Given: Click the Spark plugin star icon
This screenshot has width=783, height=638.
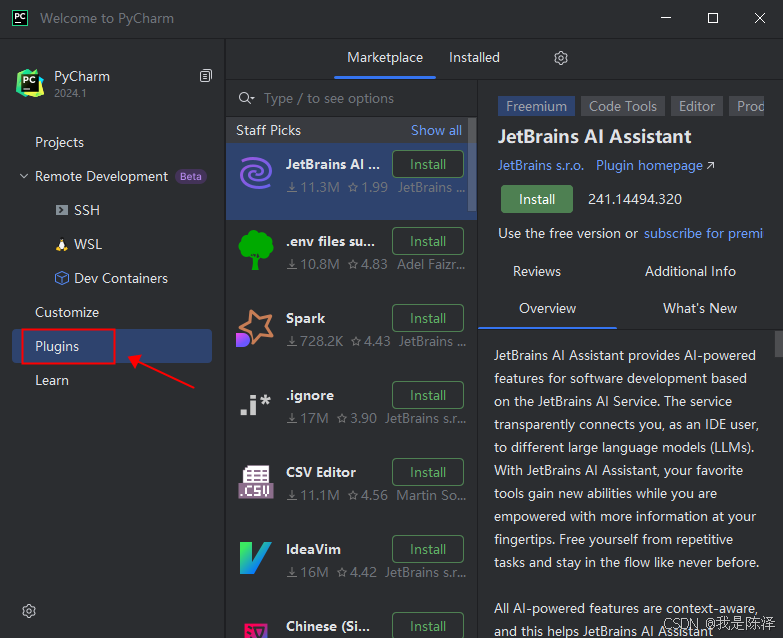Looking at the screenshot, I should 256,327.
